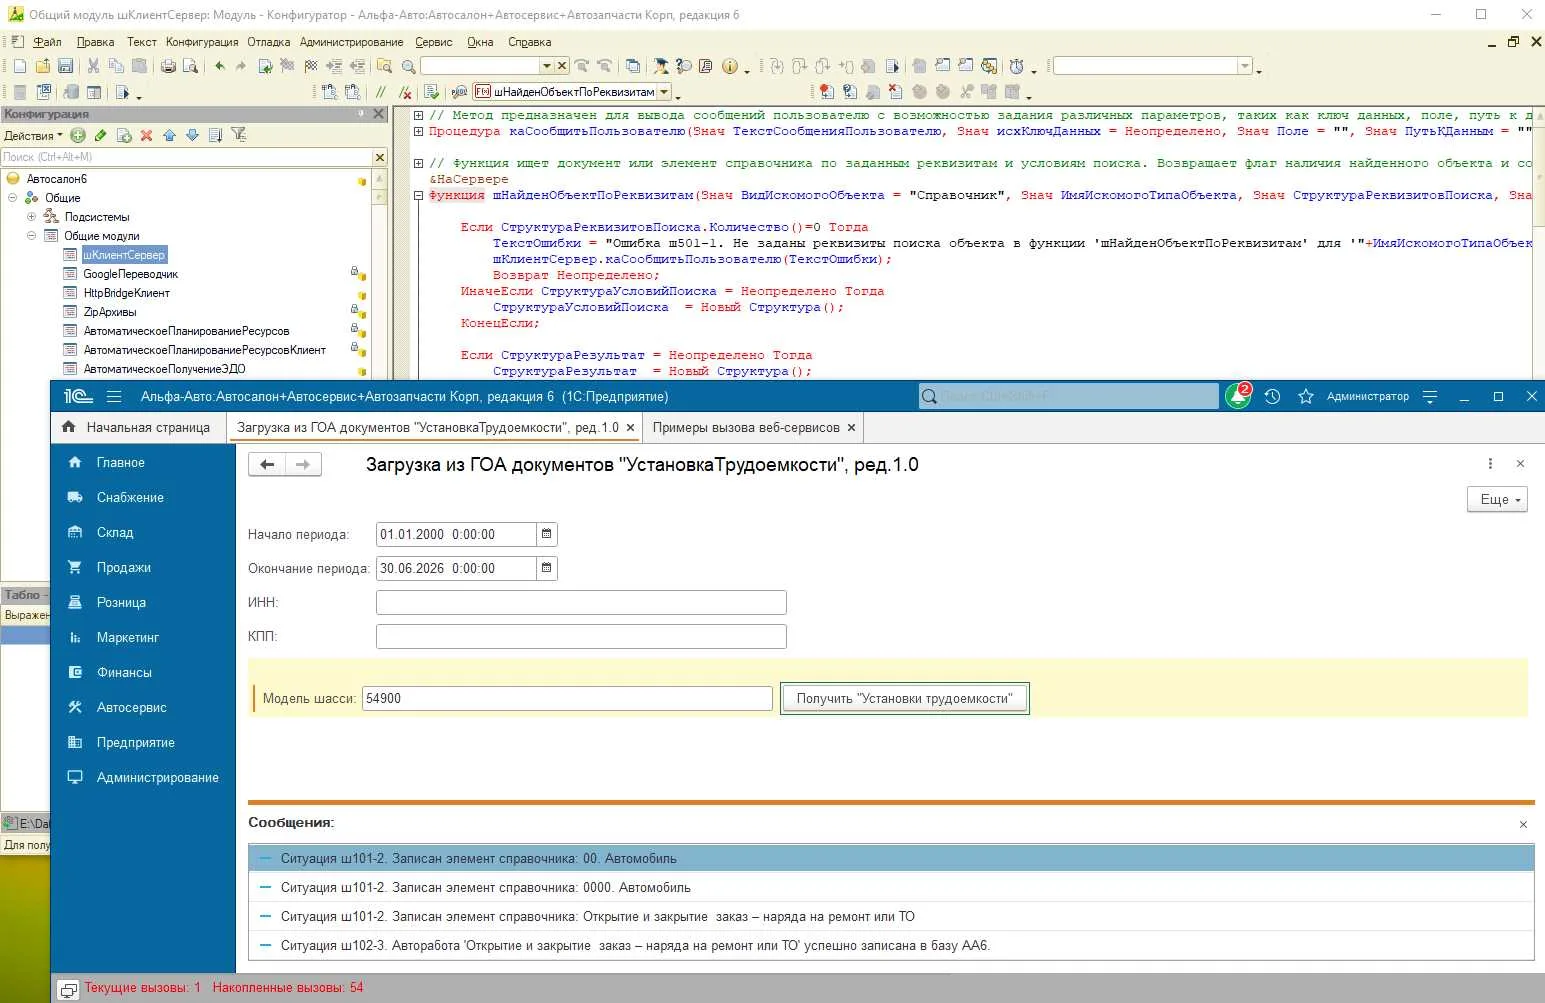Run syntax check with the green checkmark icon

click(431, 92)
